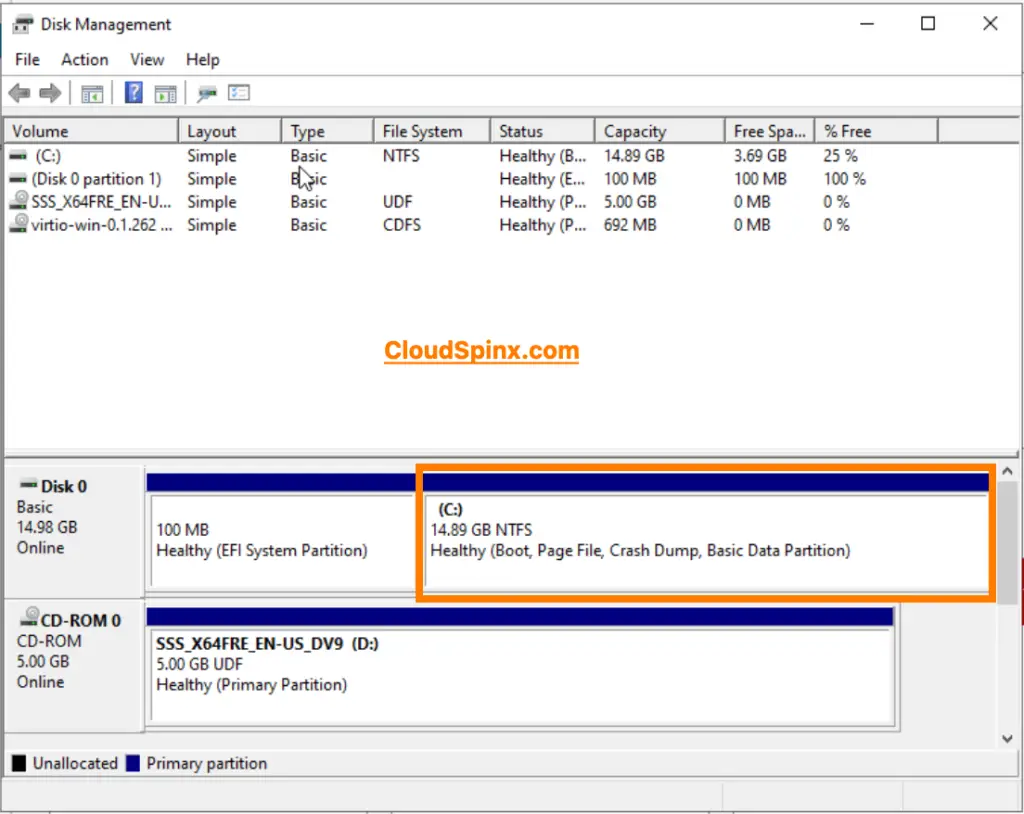Toggle the Show/Hide Action Pane icon
Image resolution: width=1024 pixels, height=814 pixels.
pos(165,92)
